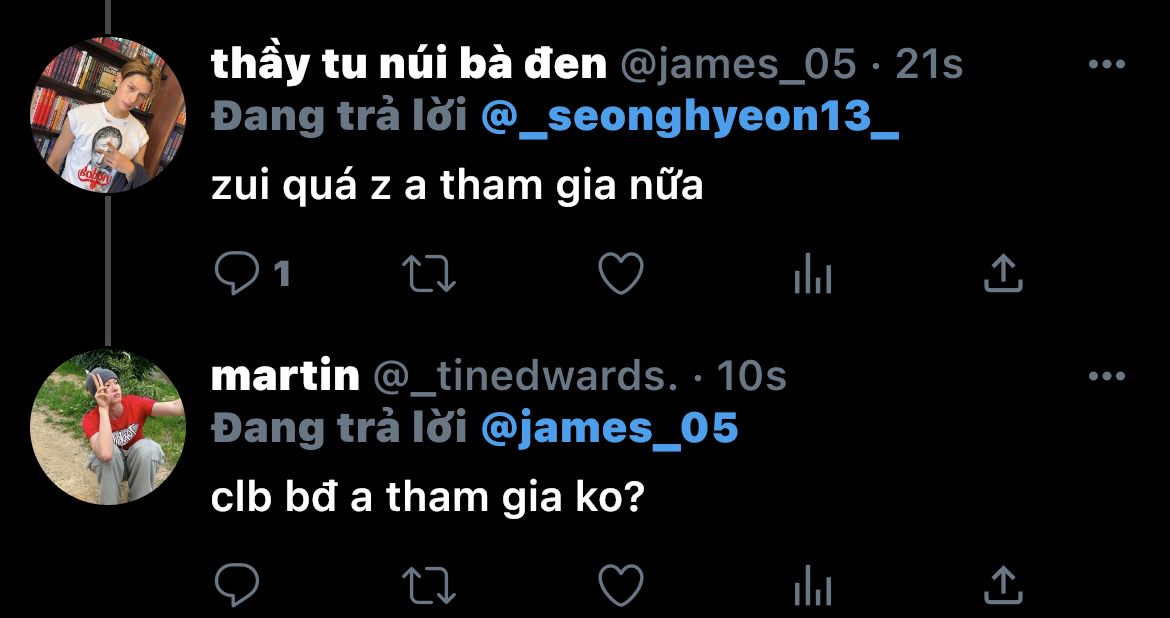
Task: Reply to martin's tweet
Action: click(237, 584)
